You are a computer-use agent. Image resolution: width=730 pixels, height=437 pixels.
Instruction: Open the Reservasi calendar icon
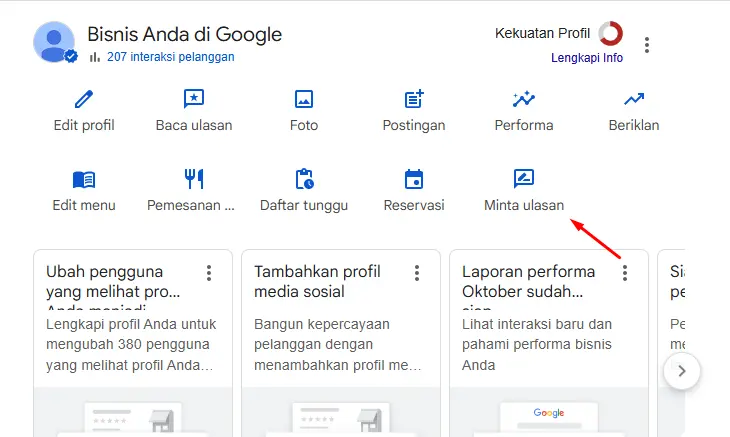(x=414, y=179)
